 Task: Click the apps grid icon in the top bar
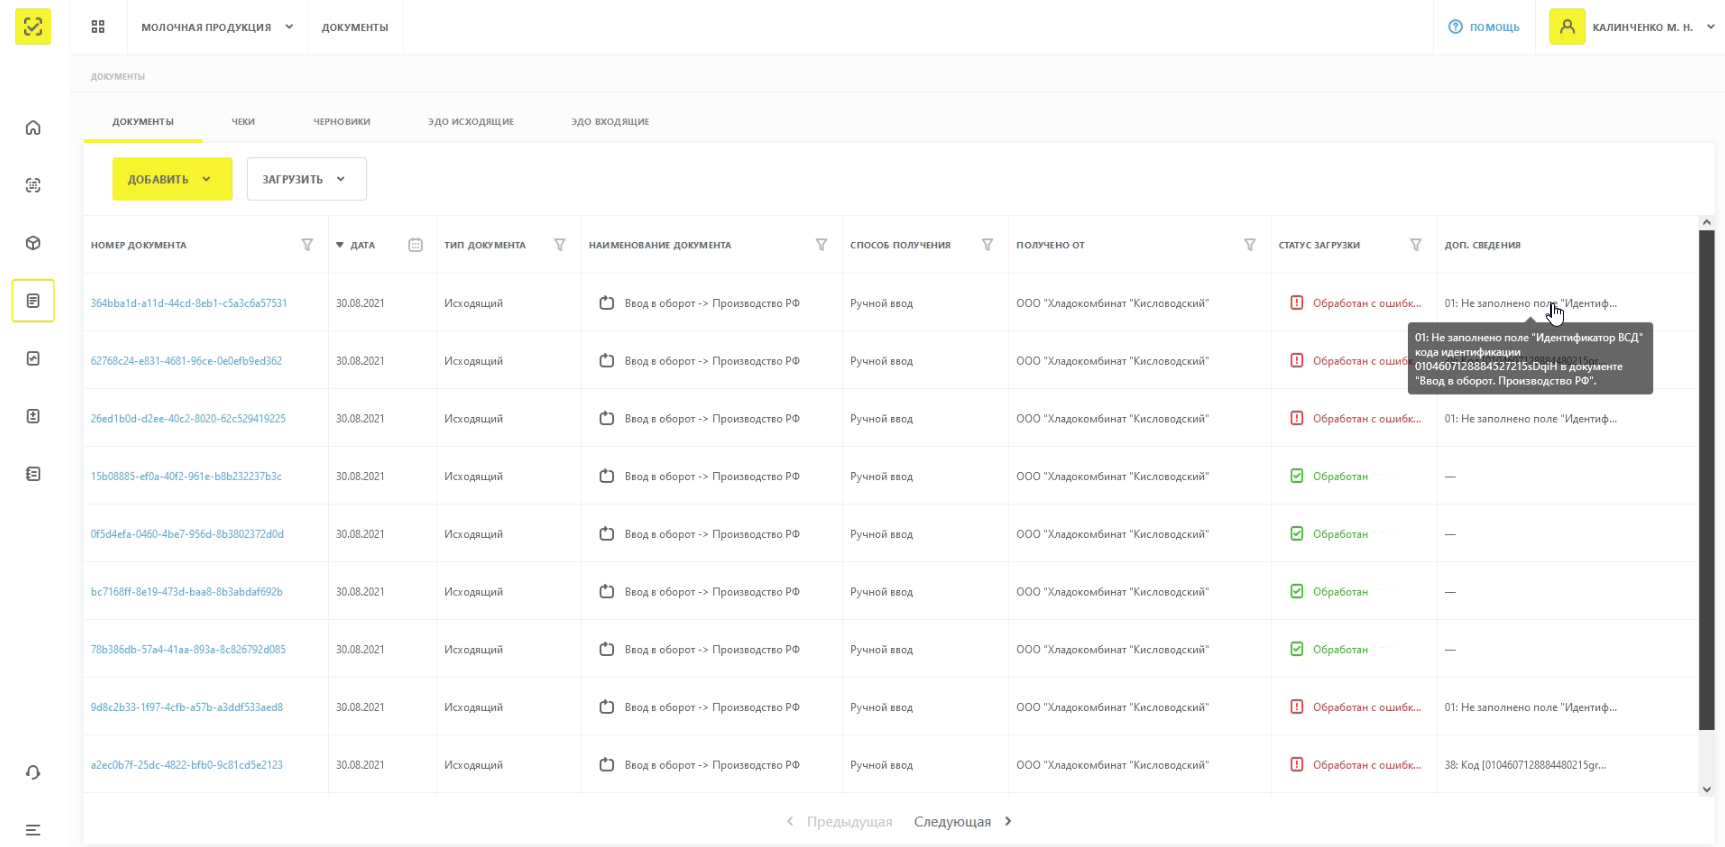(98, 27)
